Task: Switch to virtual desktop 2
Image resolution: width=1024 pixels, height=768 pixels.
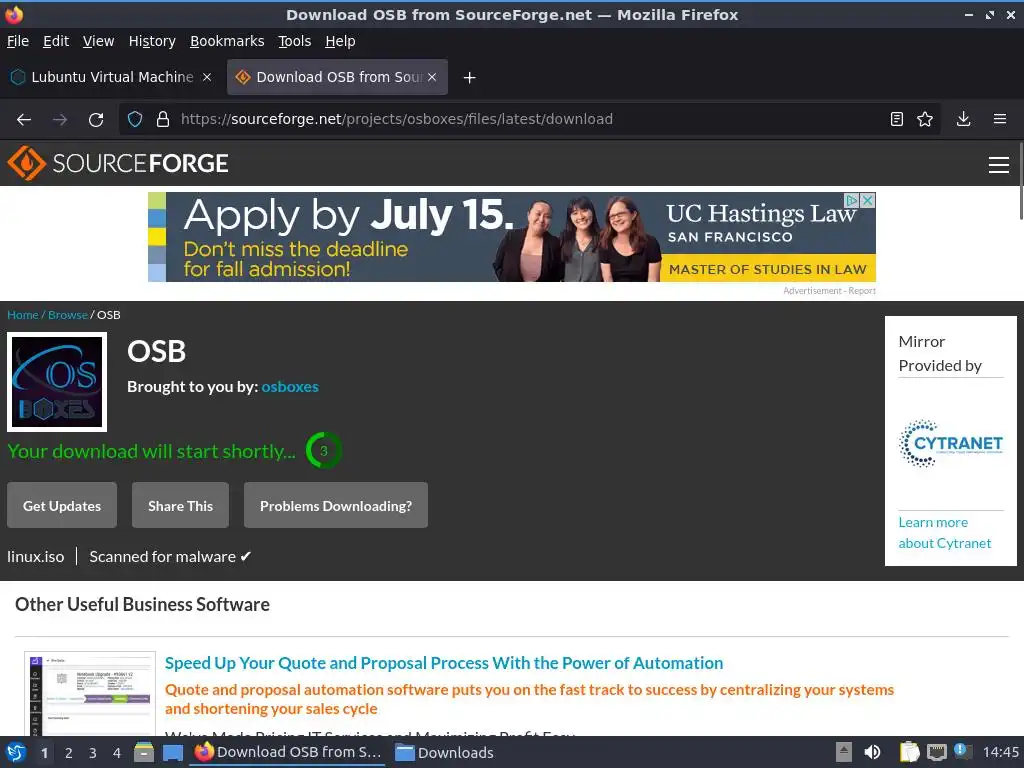Action: [x=69, y=753]
